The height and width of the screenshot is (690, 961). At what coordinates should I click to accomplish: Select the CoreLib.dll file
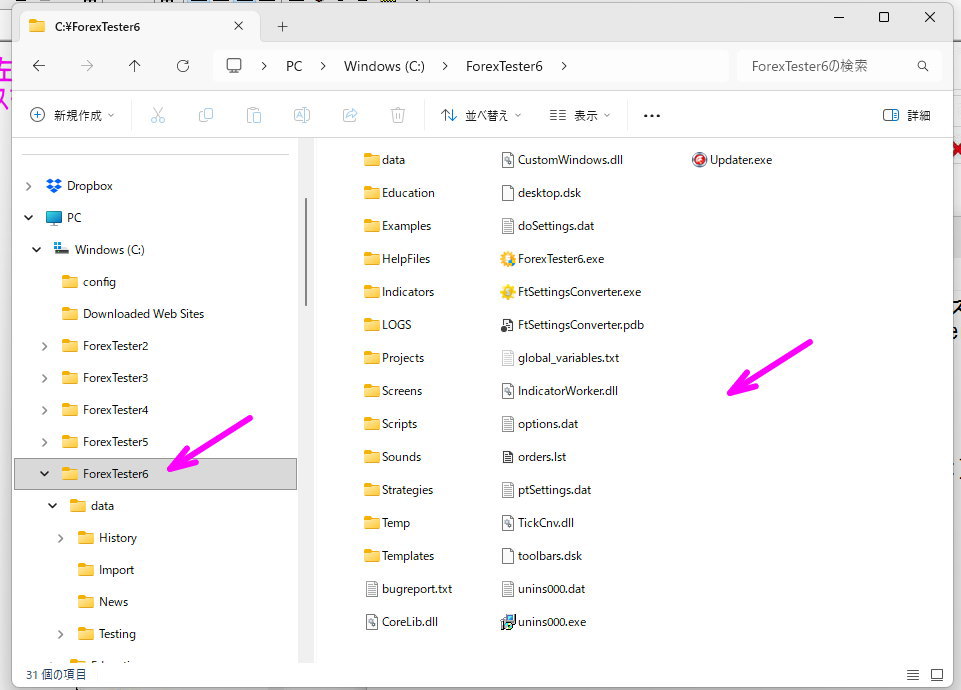click(401, 622)
